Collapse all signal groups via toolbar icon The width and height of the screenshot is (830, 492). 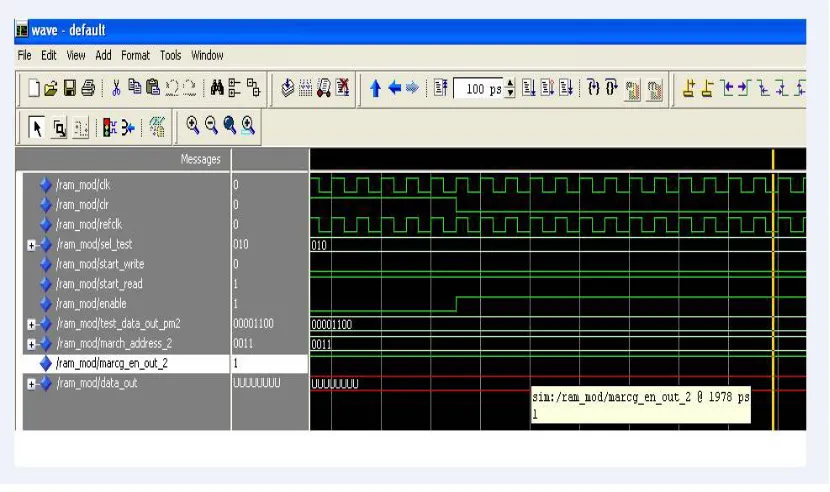pyautogui.click(x=254, y=88)
